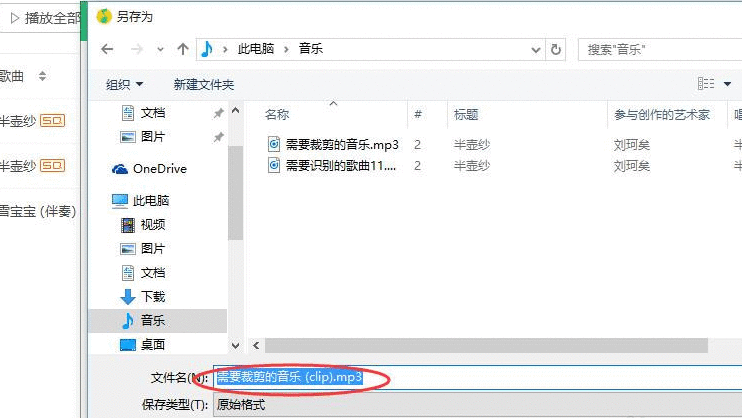Click 半壶纱 title for 需要识别的歌曲11 row
The image size is (742, 418).
click(x=471, y=166)
